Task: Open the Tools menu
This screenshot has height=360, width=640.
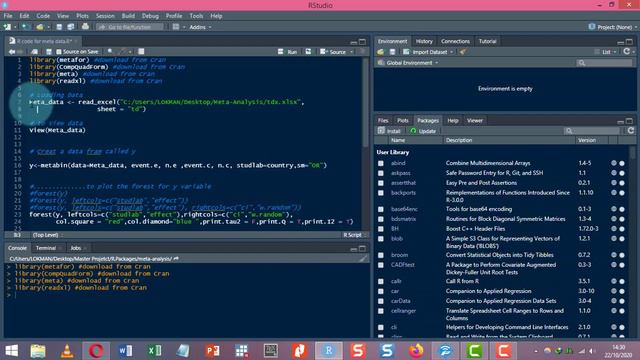Action: (196, 16)
